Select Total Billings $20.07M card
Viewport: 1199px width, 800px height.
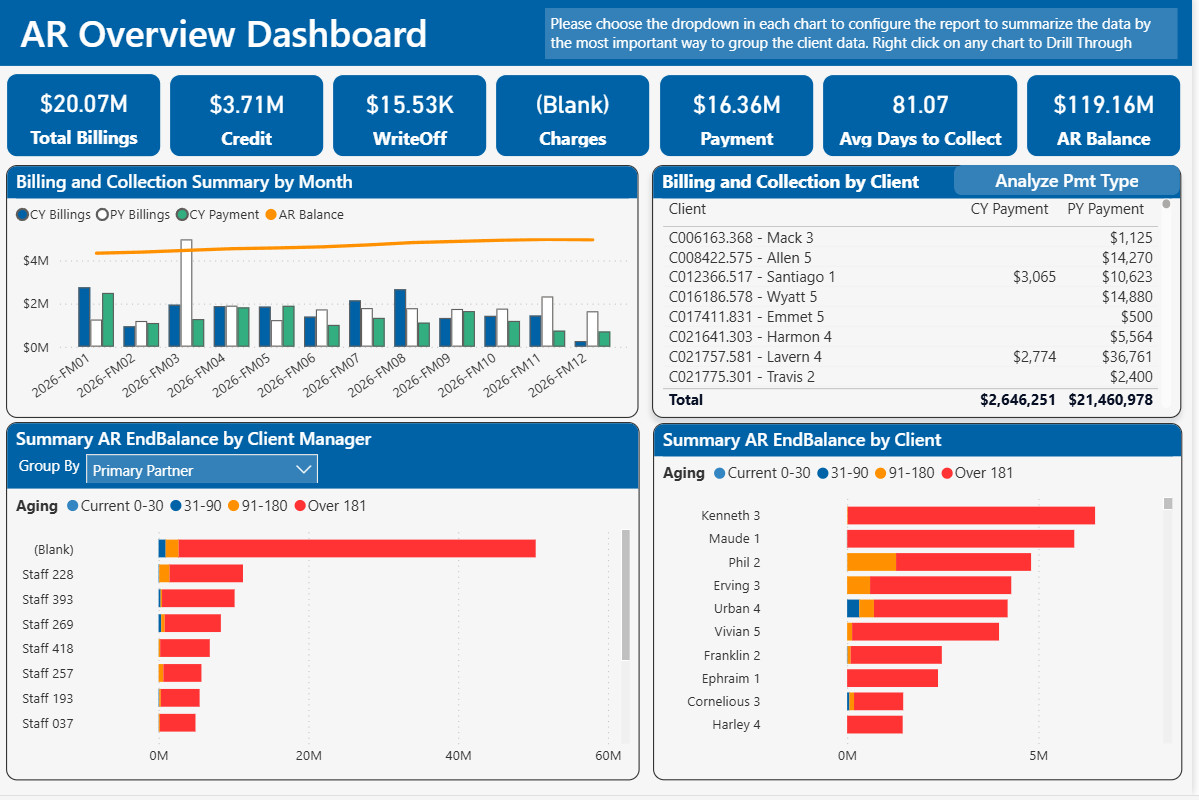(x=84, y=115)
